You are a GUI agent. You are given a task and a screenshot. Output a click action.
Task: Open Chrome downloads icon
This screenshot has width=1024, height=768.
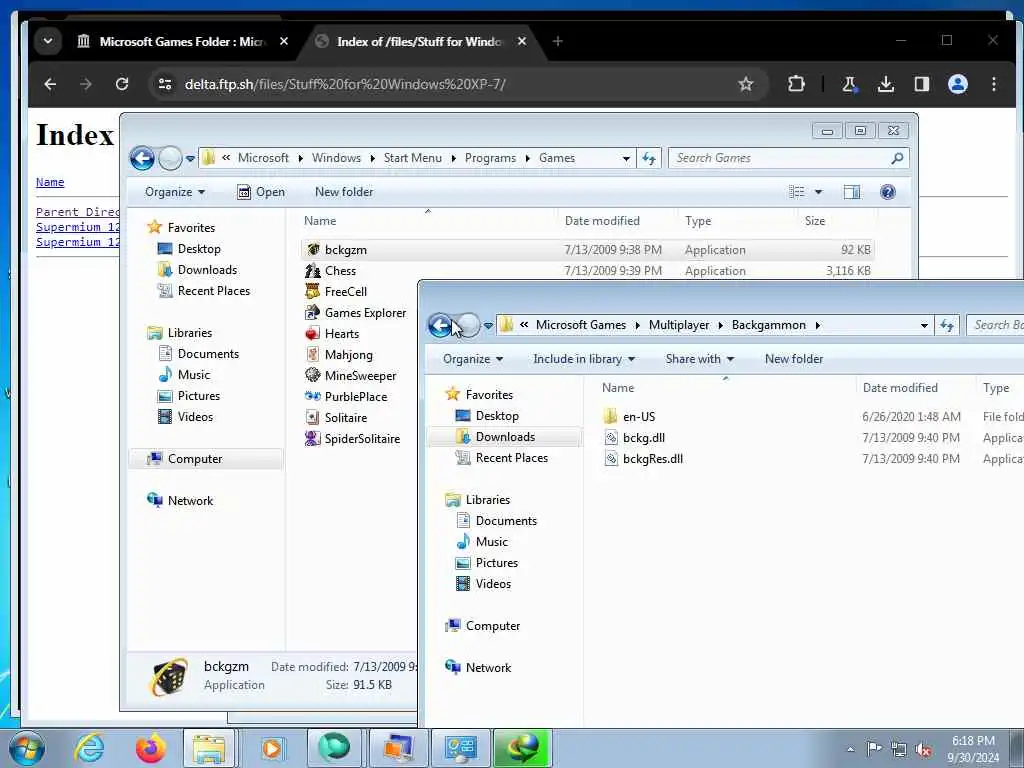coord(886,84)
